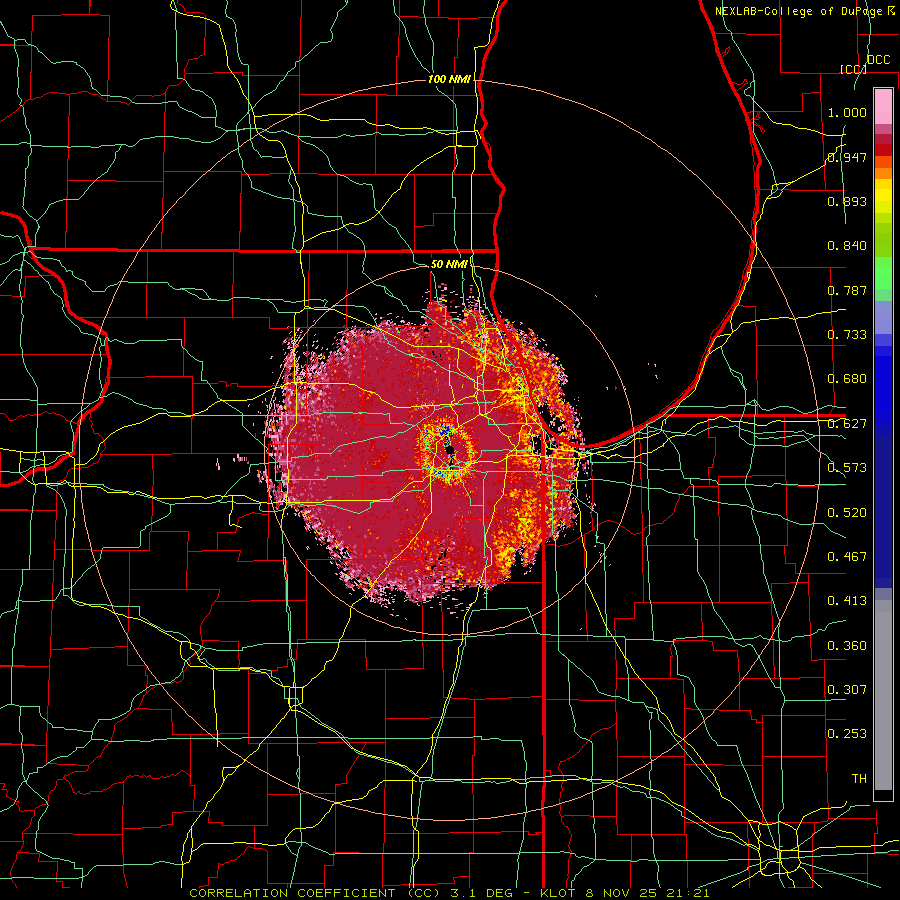Pick the bright green segment of the color scale

pyautogui.click(x=883, y=273)
